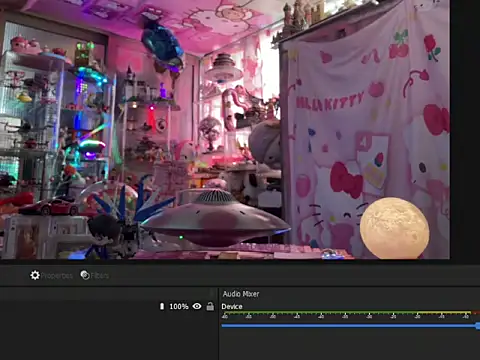Open the source Filters dialog
The height and width of the screenshot is (360, 480).
point(95,275)
